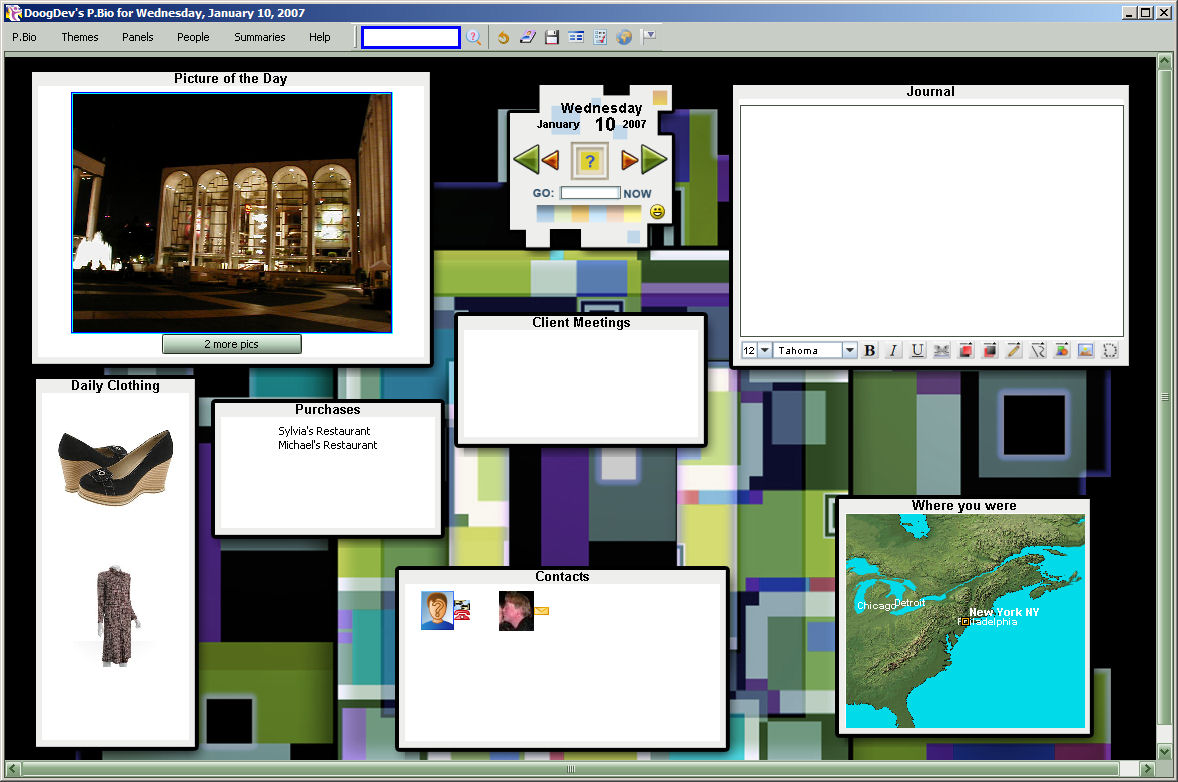1178x782 pixels.
Task: Click the large green next arrow
Action: tap(654, 159)
